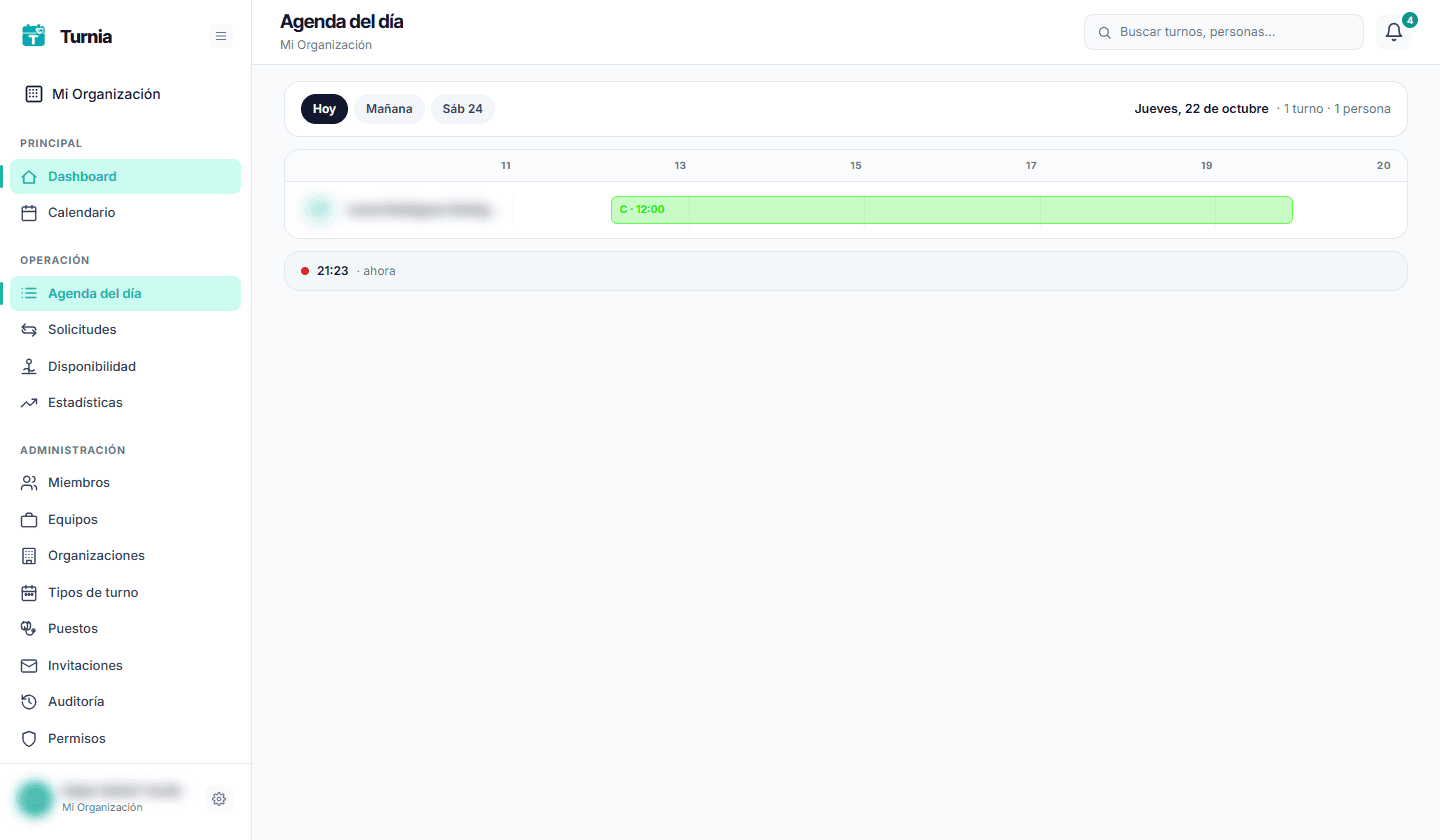Open the Auditoría page
Image resolution: width=1440 pixels, height=840 pixels.
(x=126, y=702)
